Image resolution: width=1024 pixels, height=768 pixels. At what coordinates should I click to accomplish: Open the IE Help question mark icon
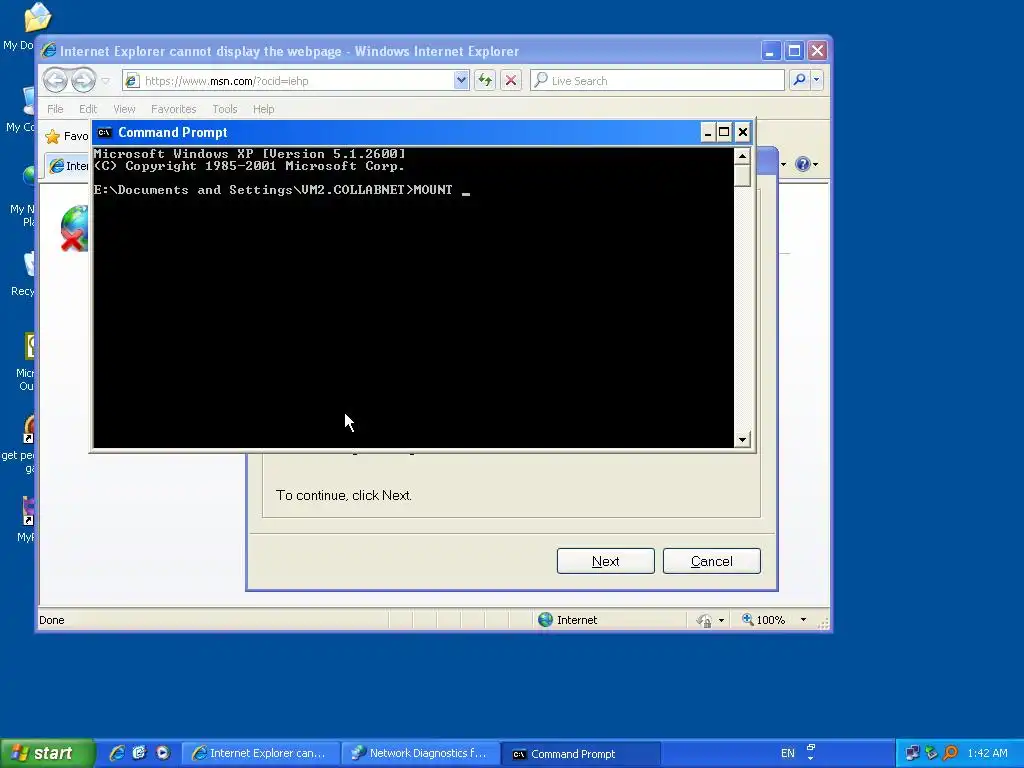click(x=803, y=164)
